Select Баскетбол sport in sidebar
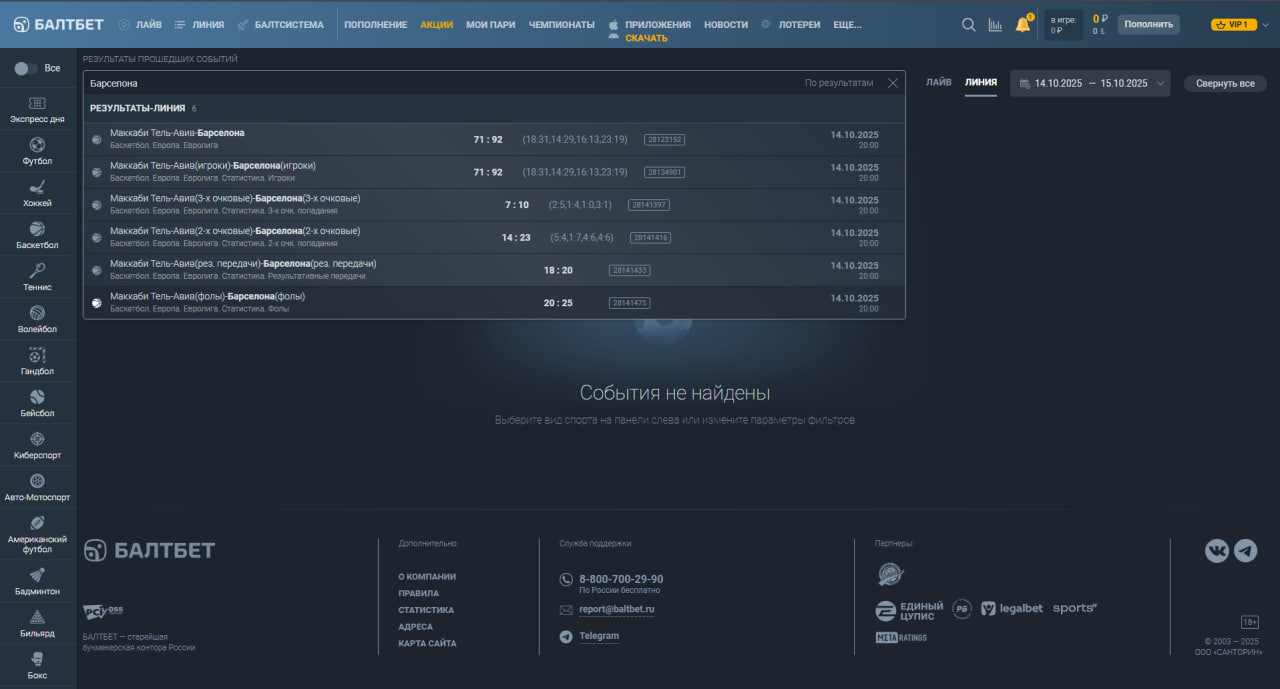The height and width of the screenshot is (689, 1280). [37, 236]
